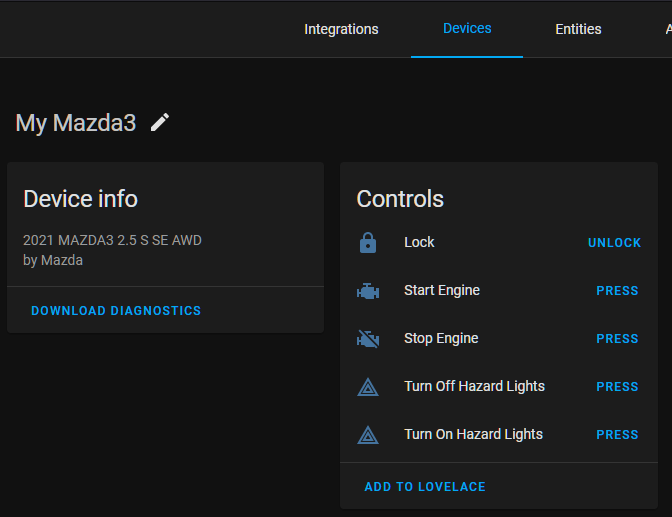Switch to the Integrations tab
This screenshot has height=517, width=672.
click(x=341, y=29)
